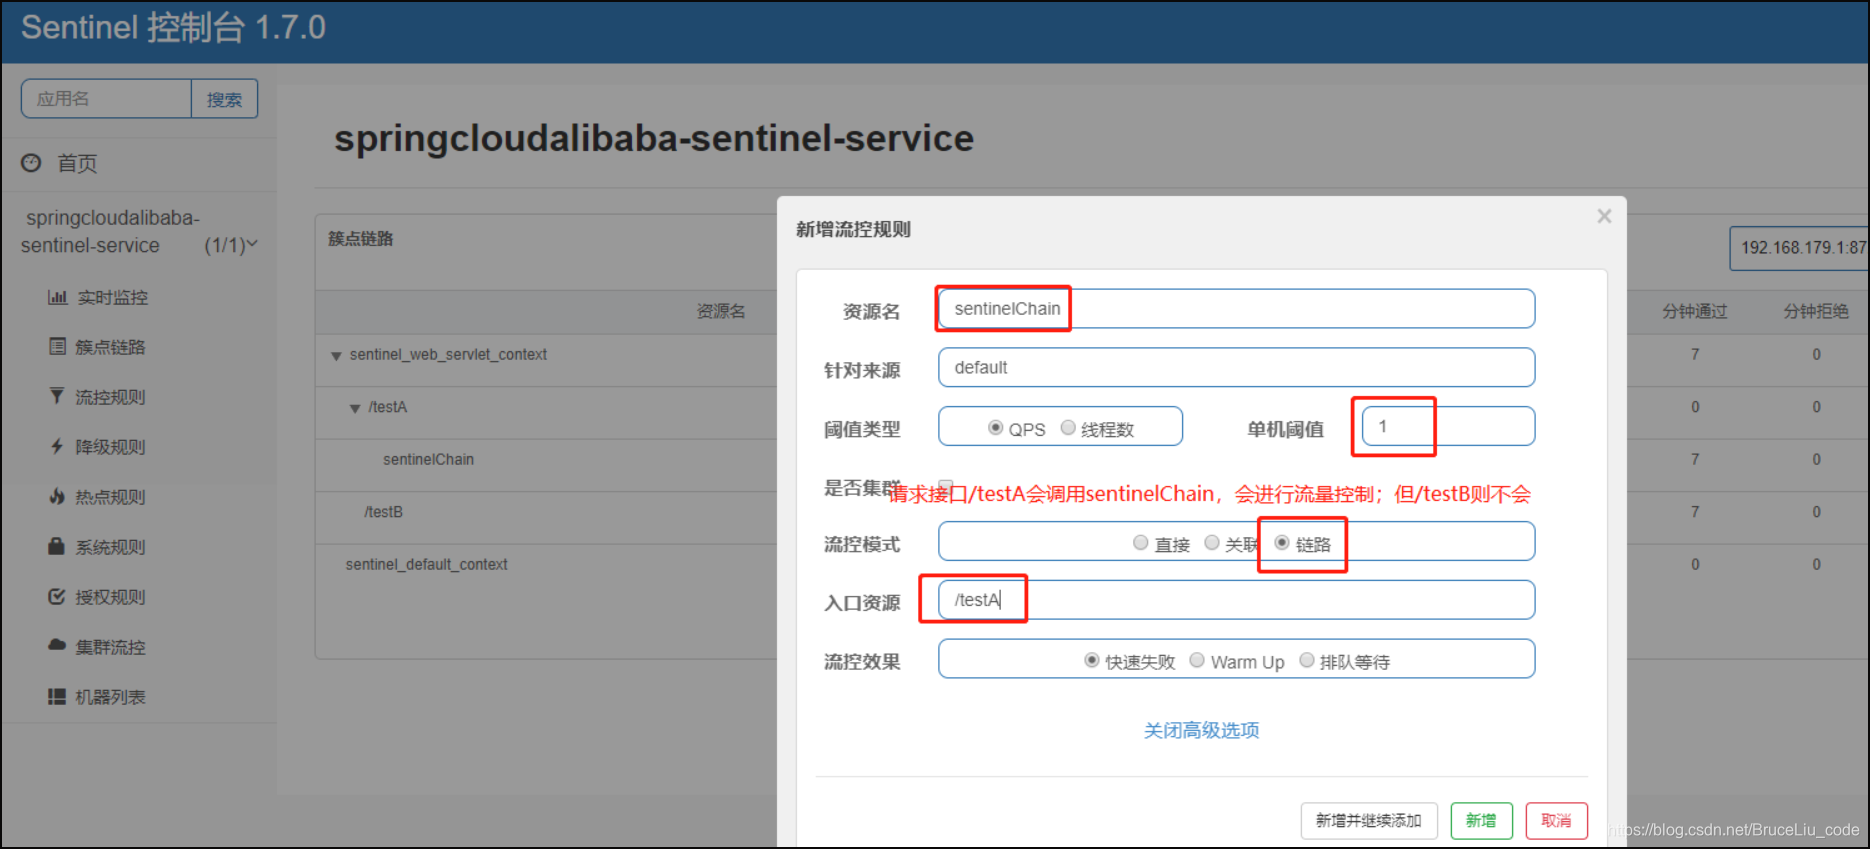Select the /testB tree row
Viewport: 1870px width, 849px height.
(383, 511)
